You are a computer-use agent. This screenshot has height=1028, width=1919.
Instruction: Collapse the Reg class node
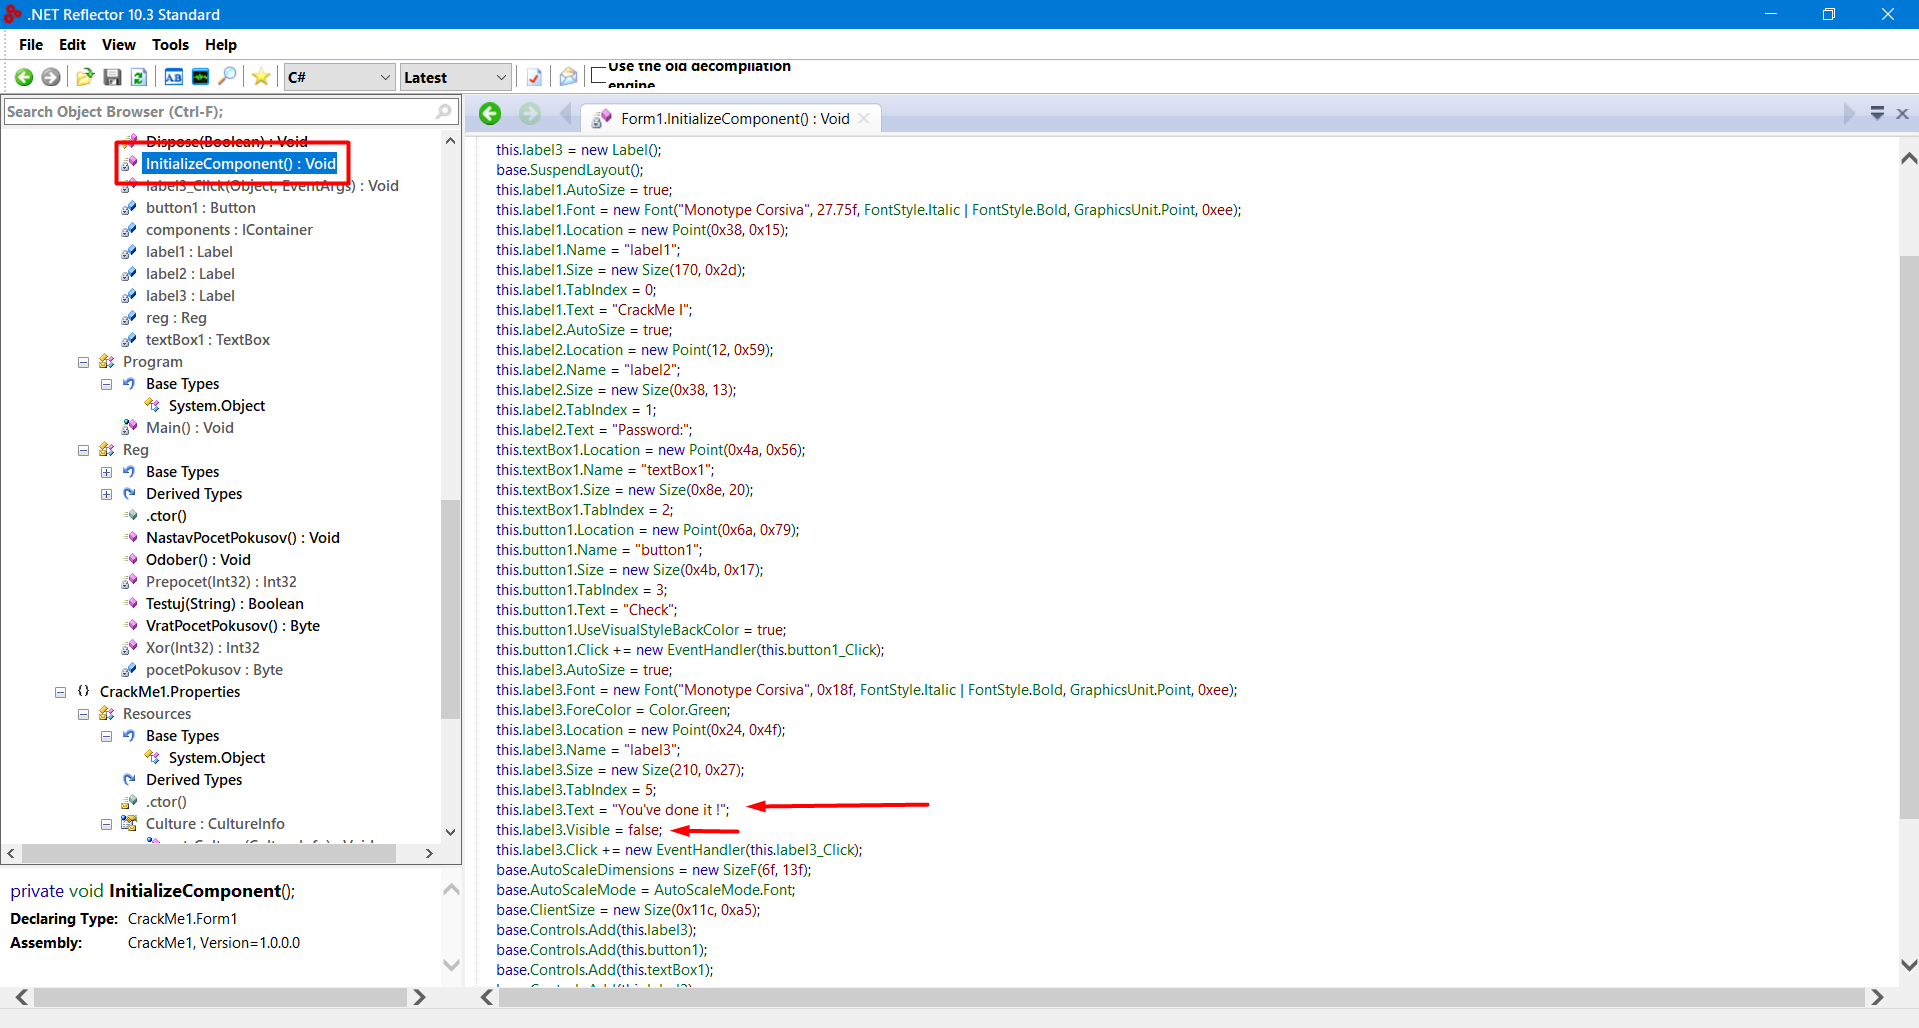[x=83, y=450]
